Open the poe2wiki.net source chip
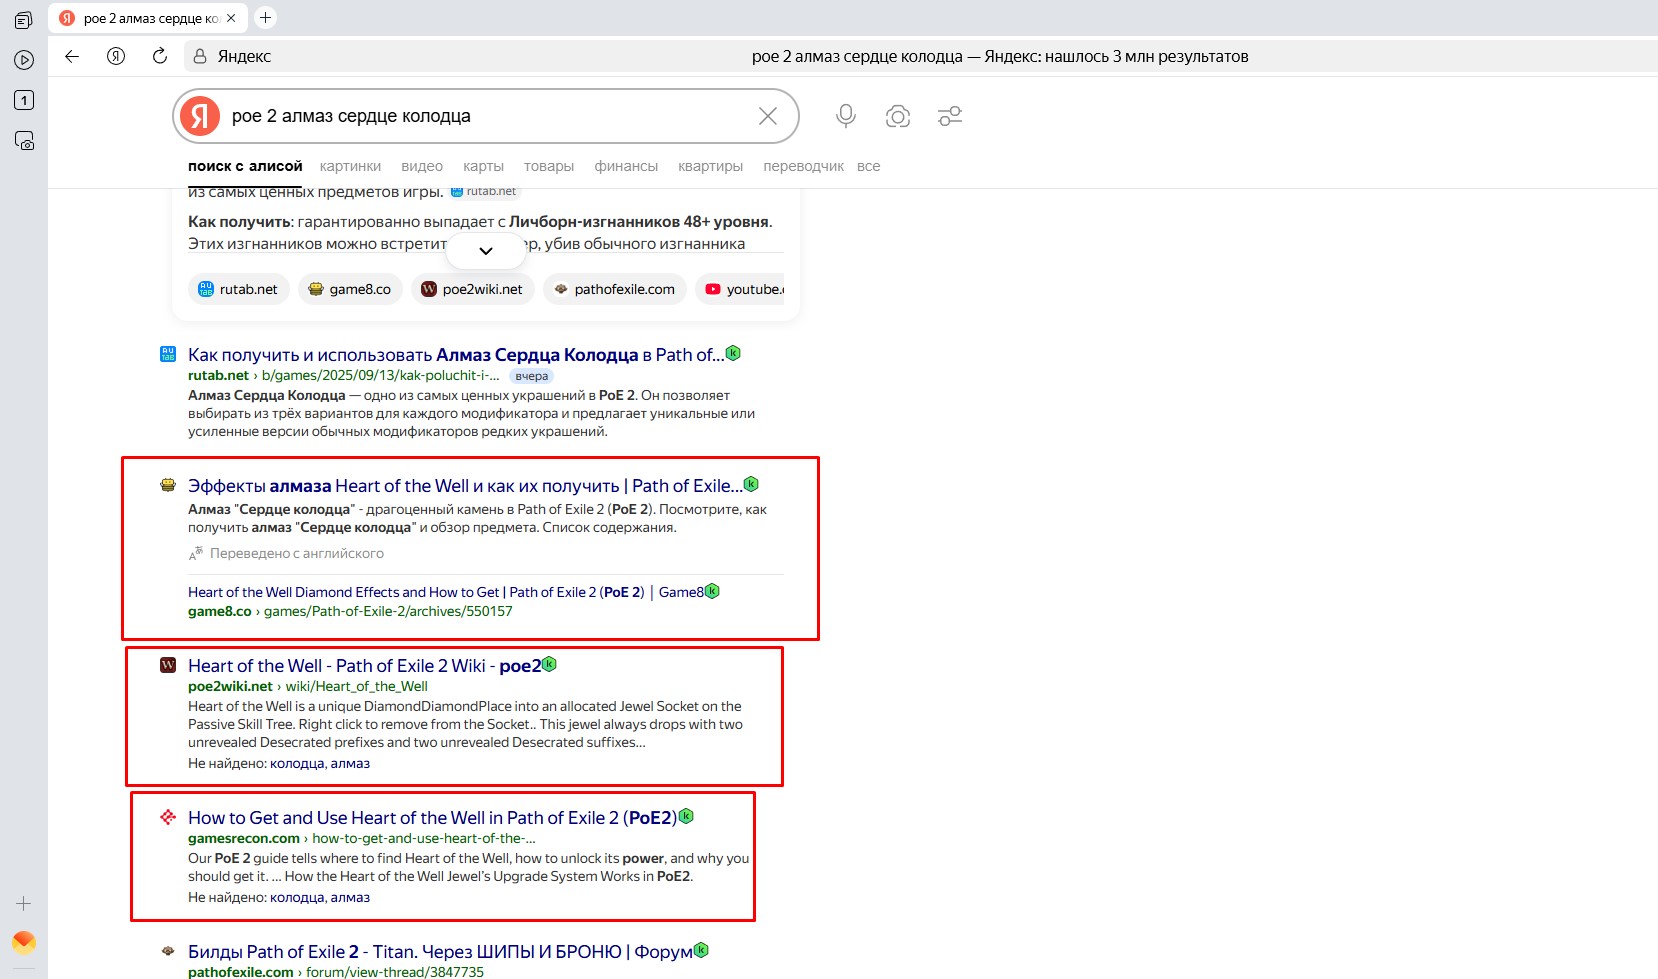 click(x=472, y=289)
